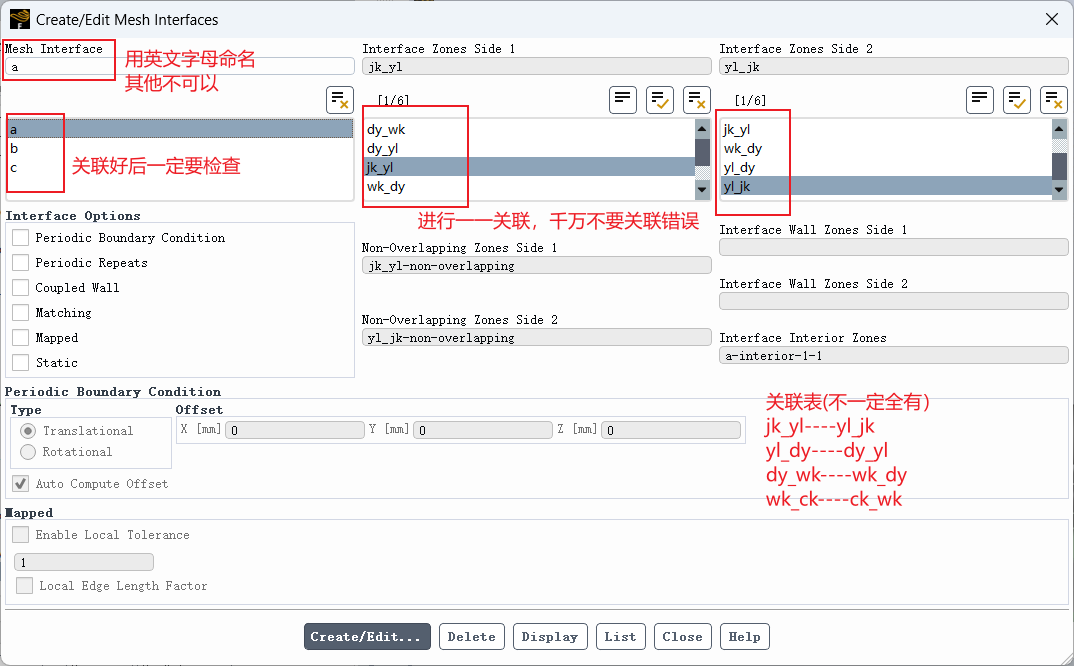Toggle Local Edge Length Factor checkbox
The width and height of the screenshot is (1074, 666).
(x=25, y=586)
